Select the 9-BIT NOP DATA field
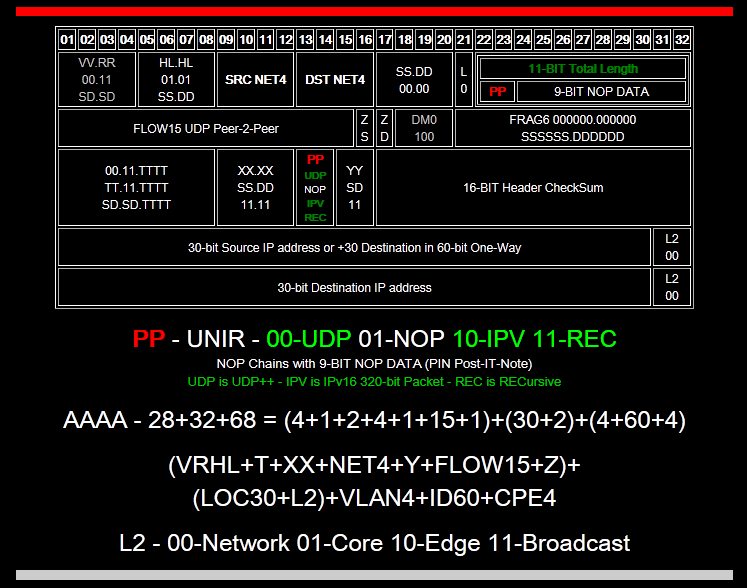Screen dimensions: 747x588 [x=601, y=91]
